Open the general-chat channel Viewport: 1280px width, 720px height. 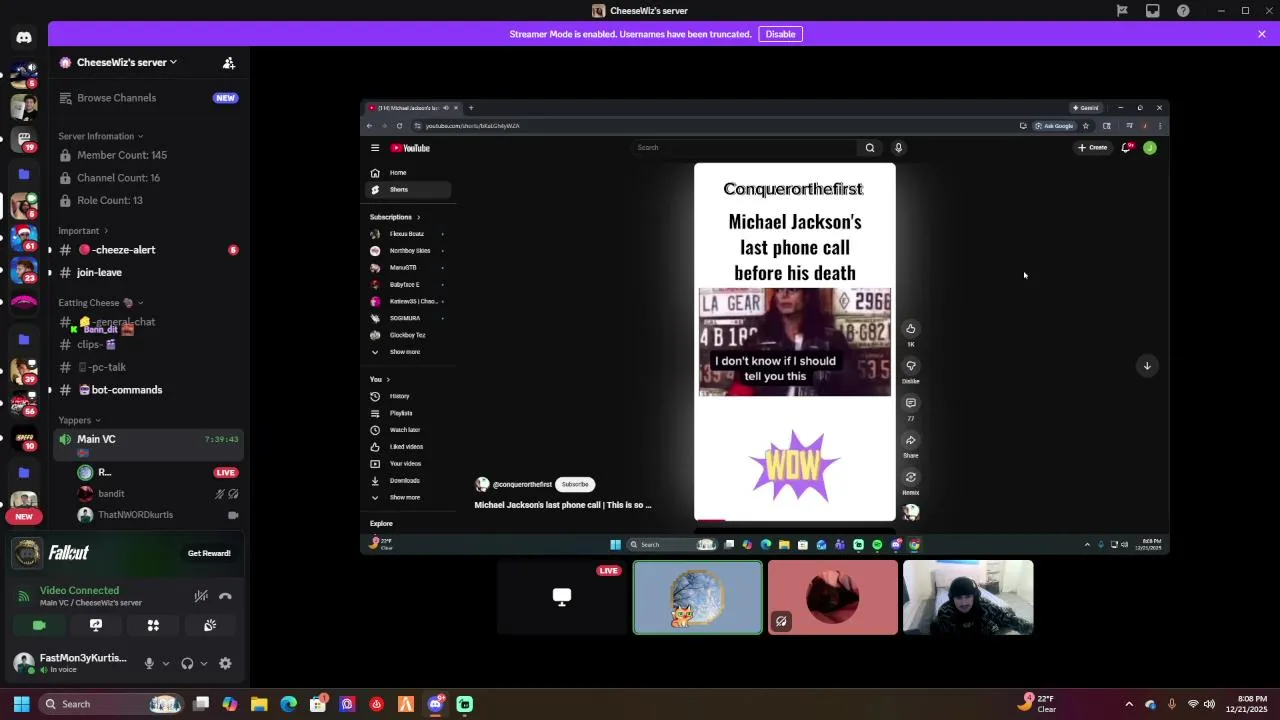149,322
